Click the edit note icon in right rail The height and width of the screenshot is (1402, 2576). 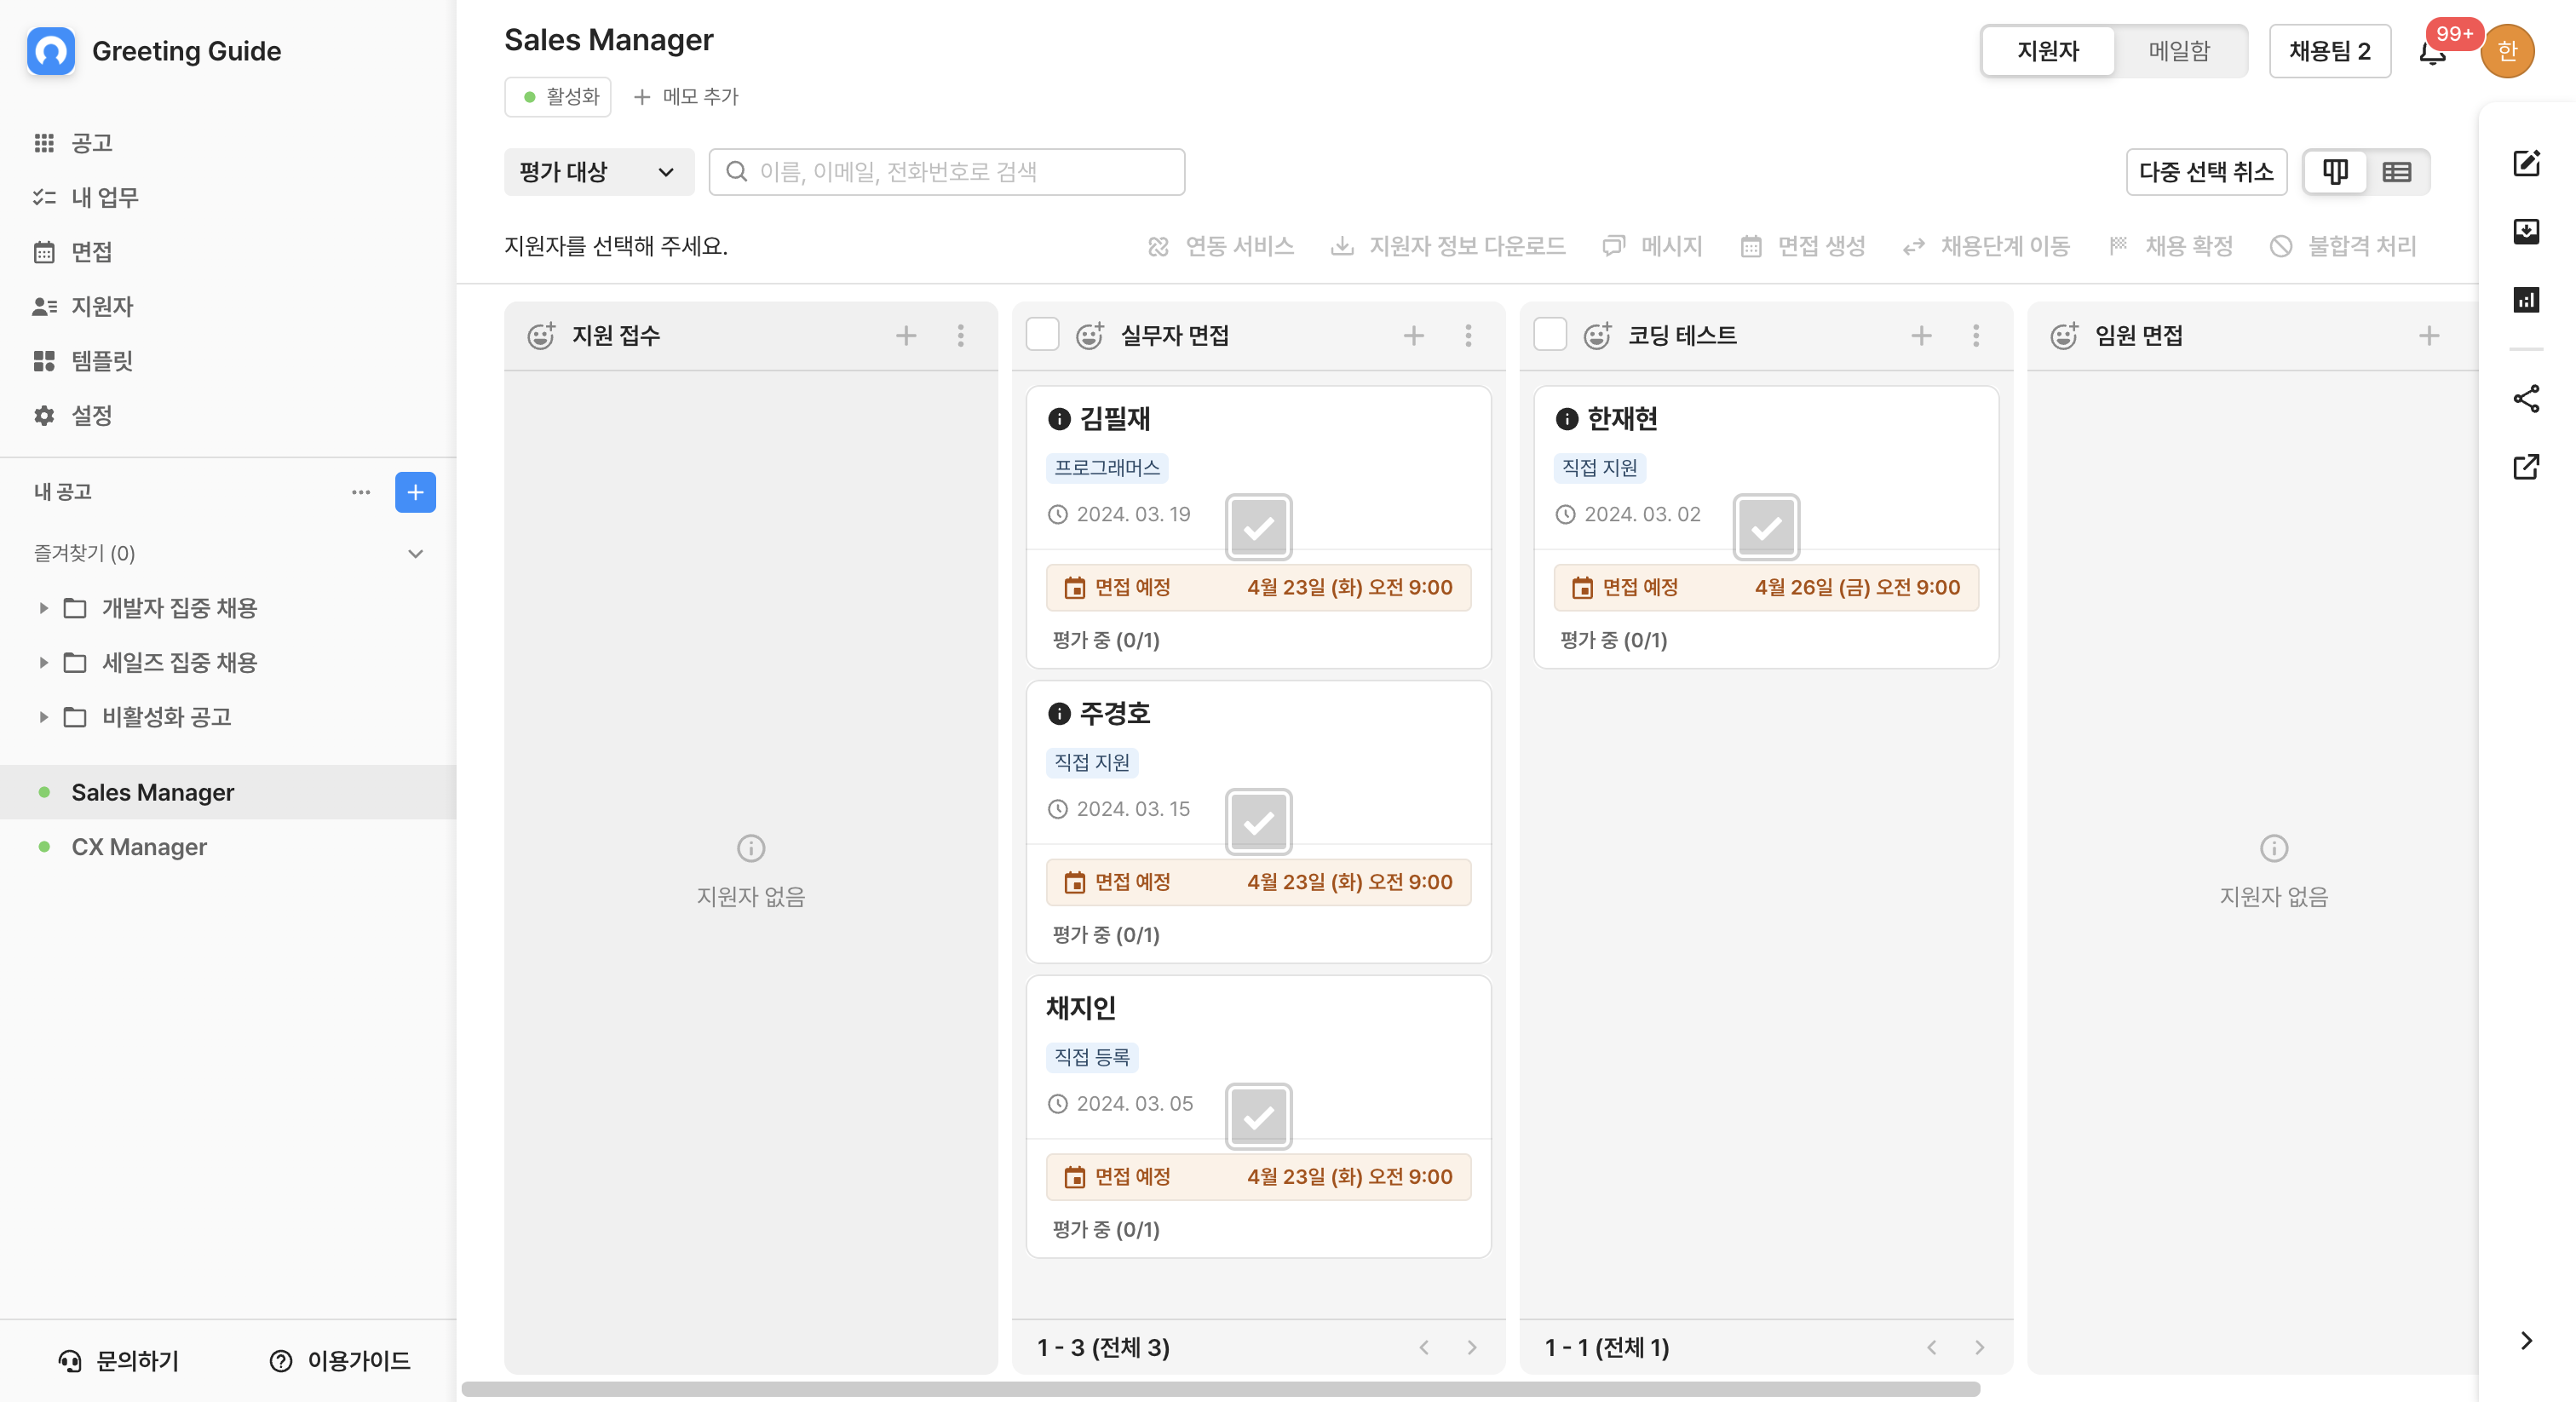point(2526,163)
